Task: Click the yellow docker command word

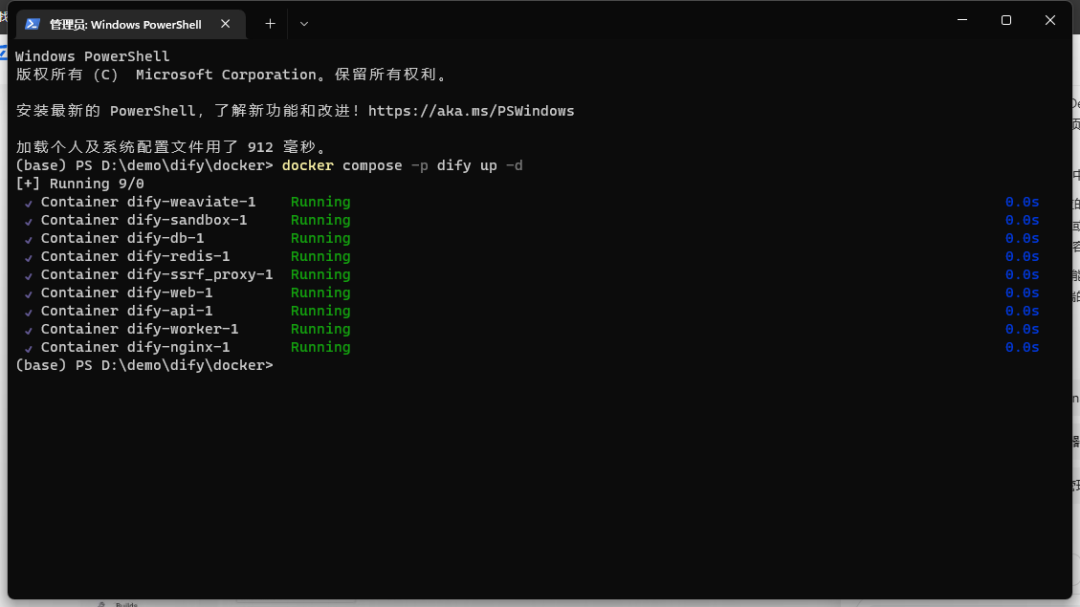Action: [308, 165]
